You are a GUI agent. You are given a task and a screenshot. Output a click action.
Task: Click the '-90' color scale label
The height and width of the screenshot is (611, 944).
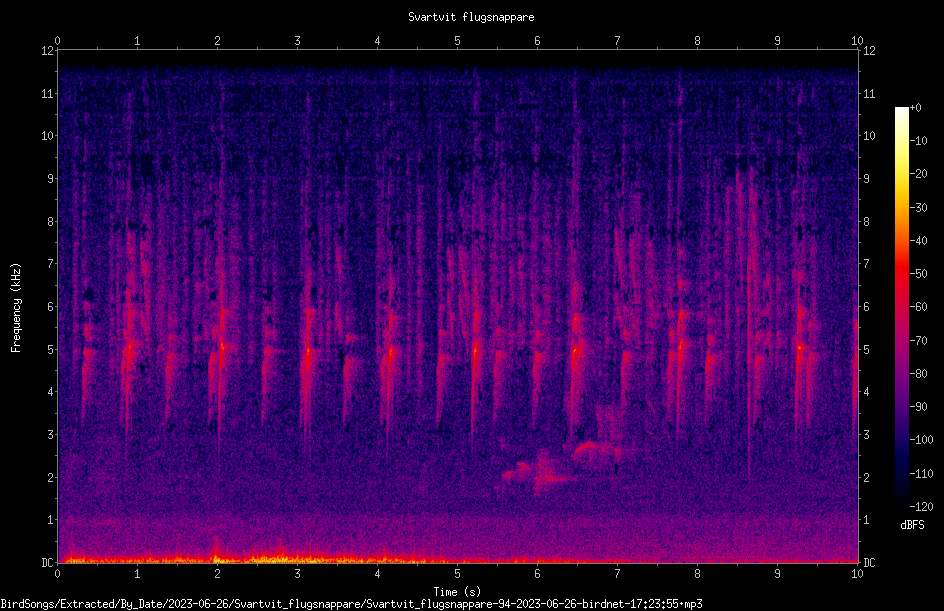point(919,407)
